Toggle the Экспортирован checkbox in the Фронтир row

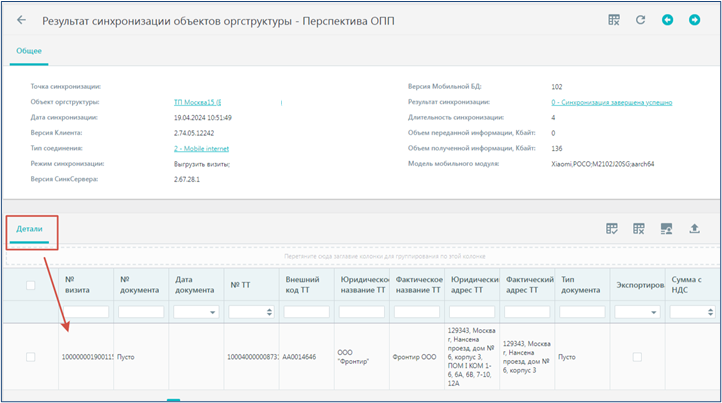tap(637, 357)
